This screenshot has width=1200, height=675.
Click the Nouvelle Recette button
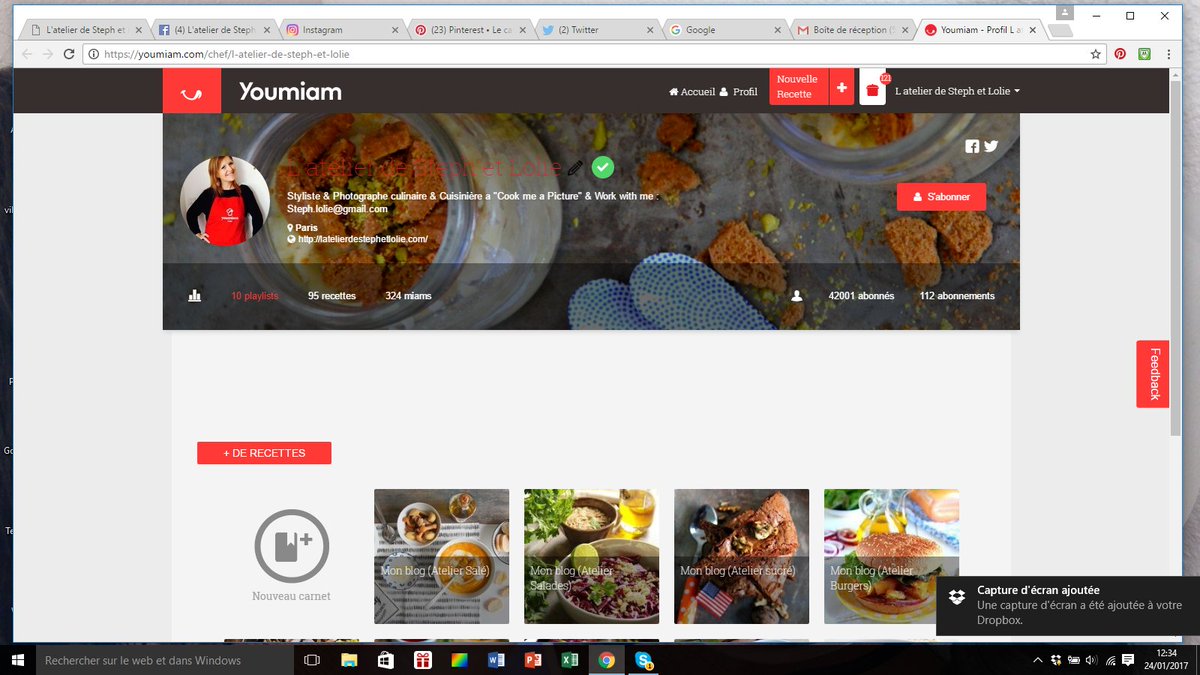799,87
